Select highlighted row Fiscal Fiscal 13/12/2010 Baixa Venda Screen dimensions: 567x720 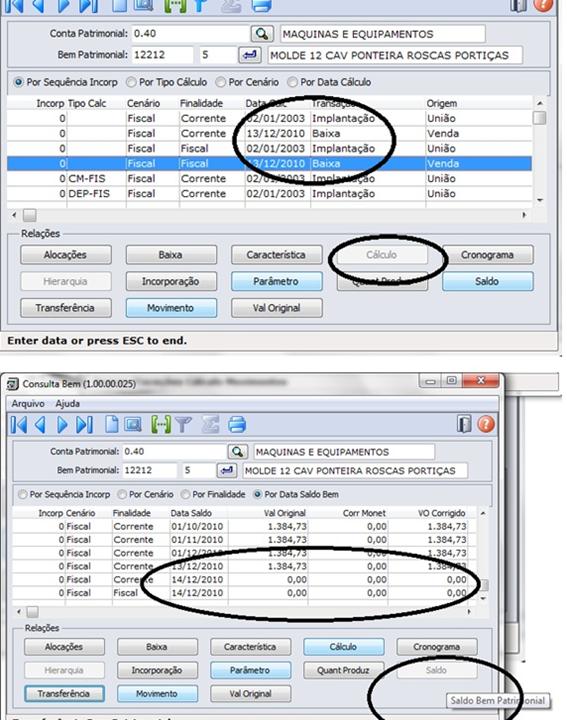click(x=269, y=163)
